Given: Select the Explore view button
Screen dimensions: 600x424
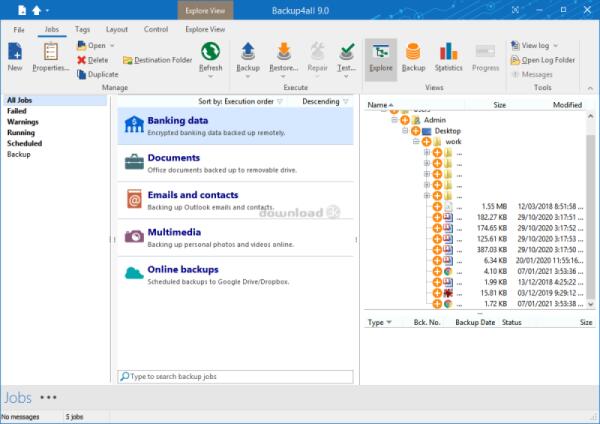Looking at the screenshot, I should (x=379, y=56).
